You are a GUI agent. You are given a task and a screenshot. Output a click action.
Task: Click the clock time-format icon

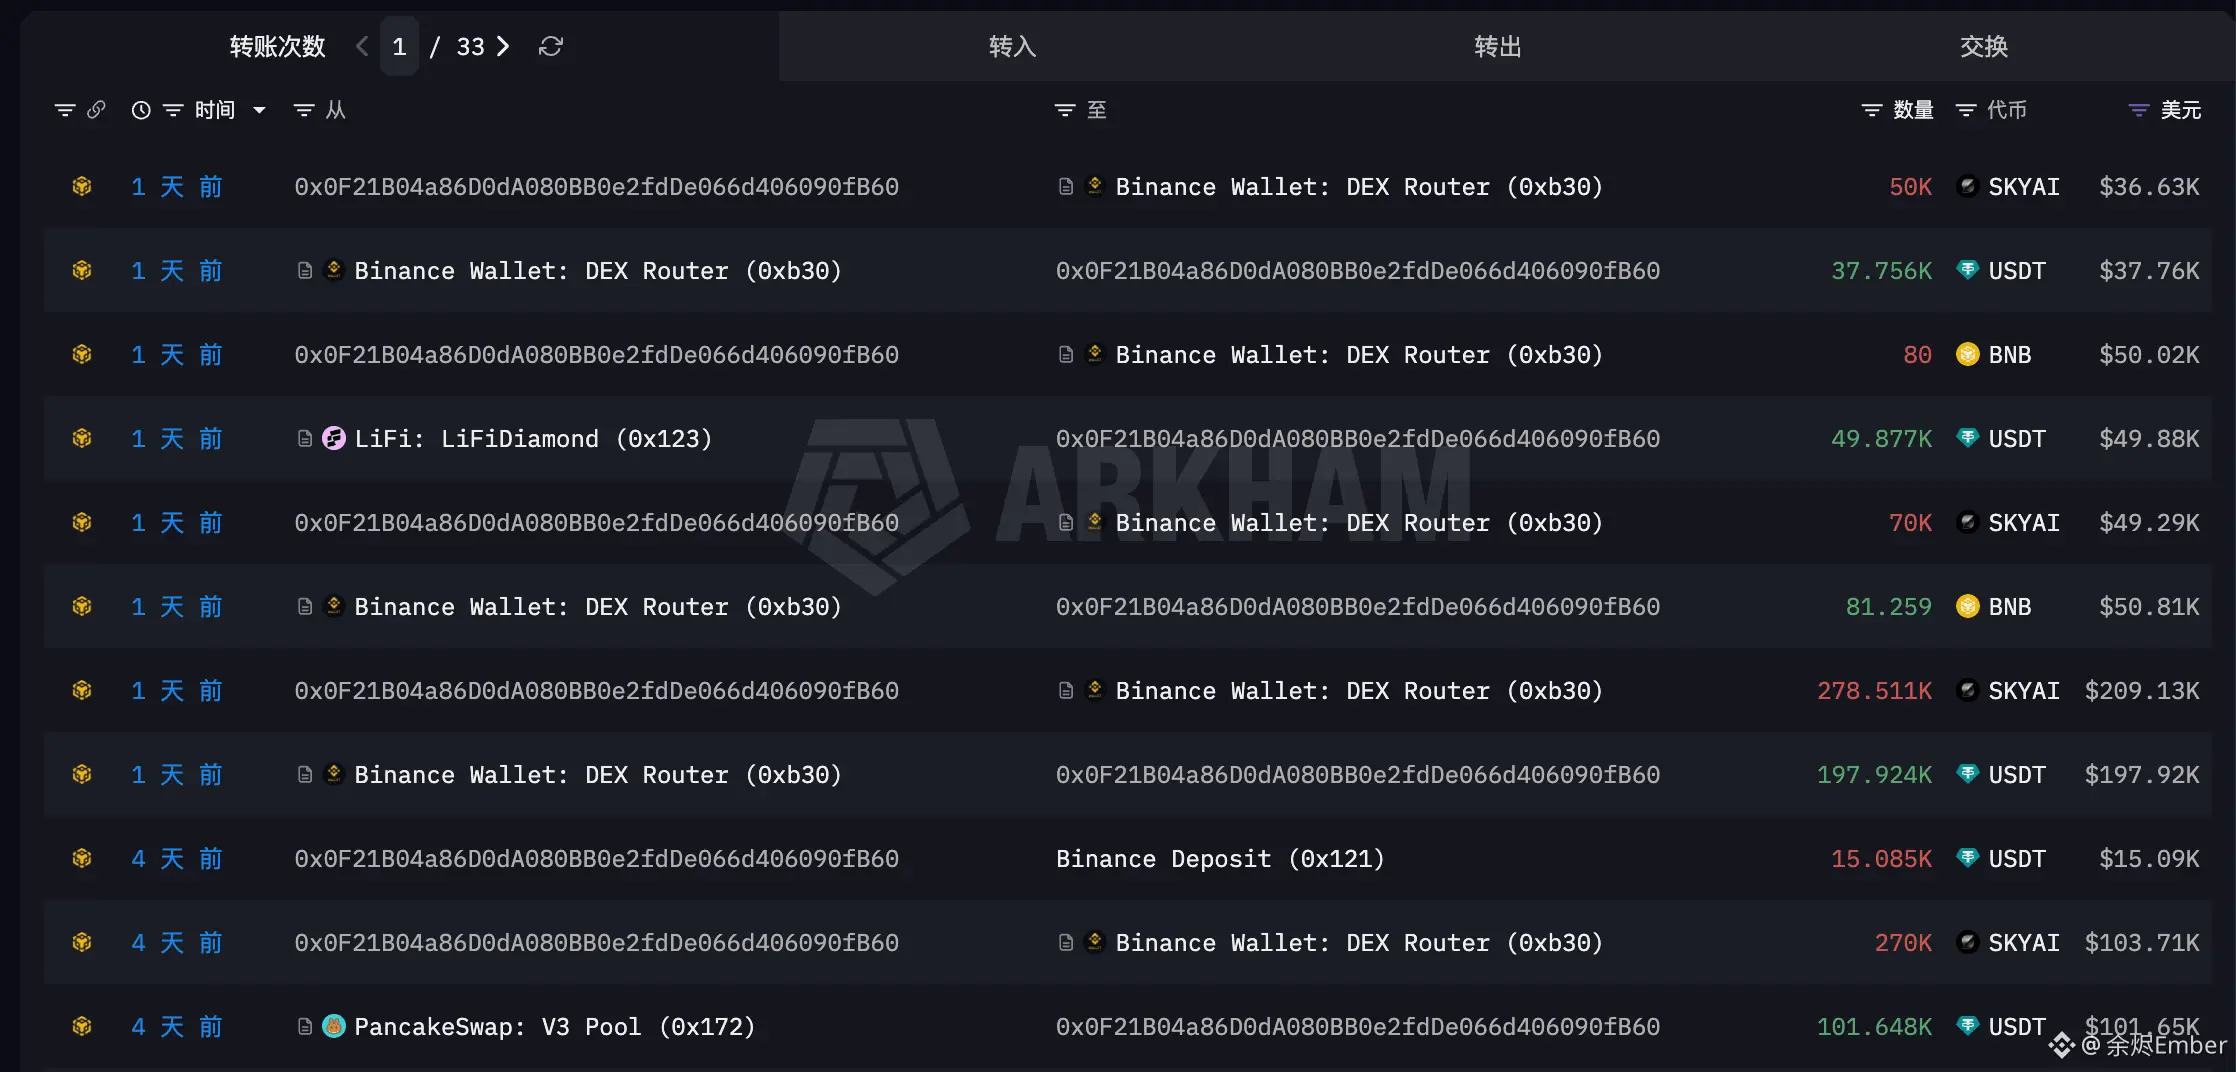[x=141, y=110]
